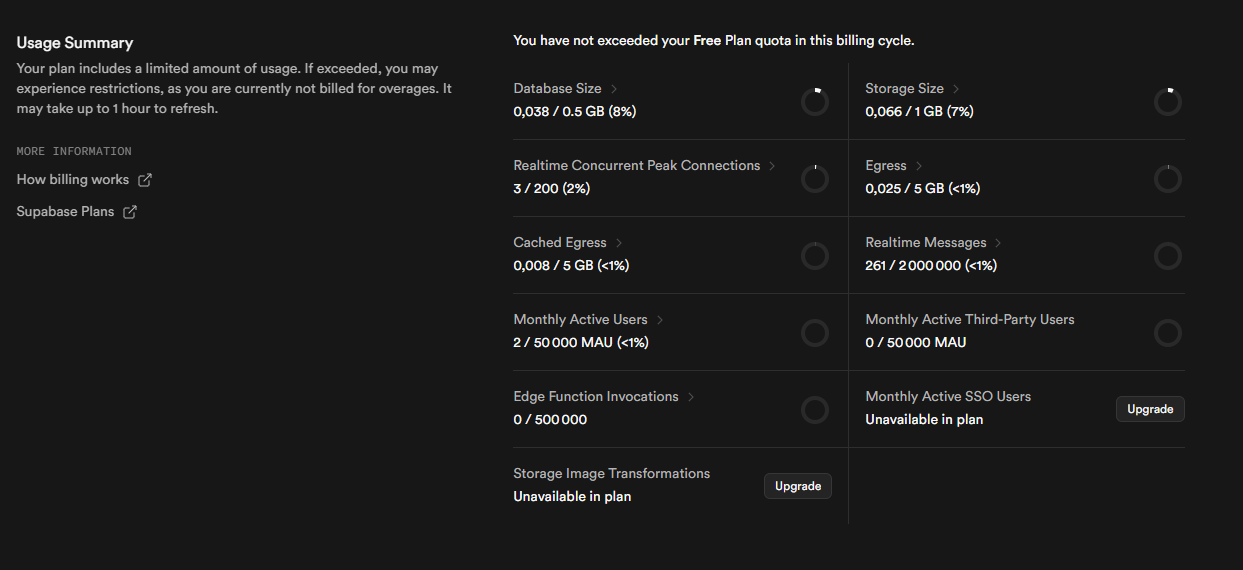The width and height of the screenshot is (1243, 570).
Task: Open chevron beside Realtime Messages
Action: [x=999, y=243]
